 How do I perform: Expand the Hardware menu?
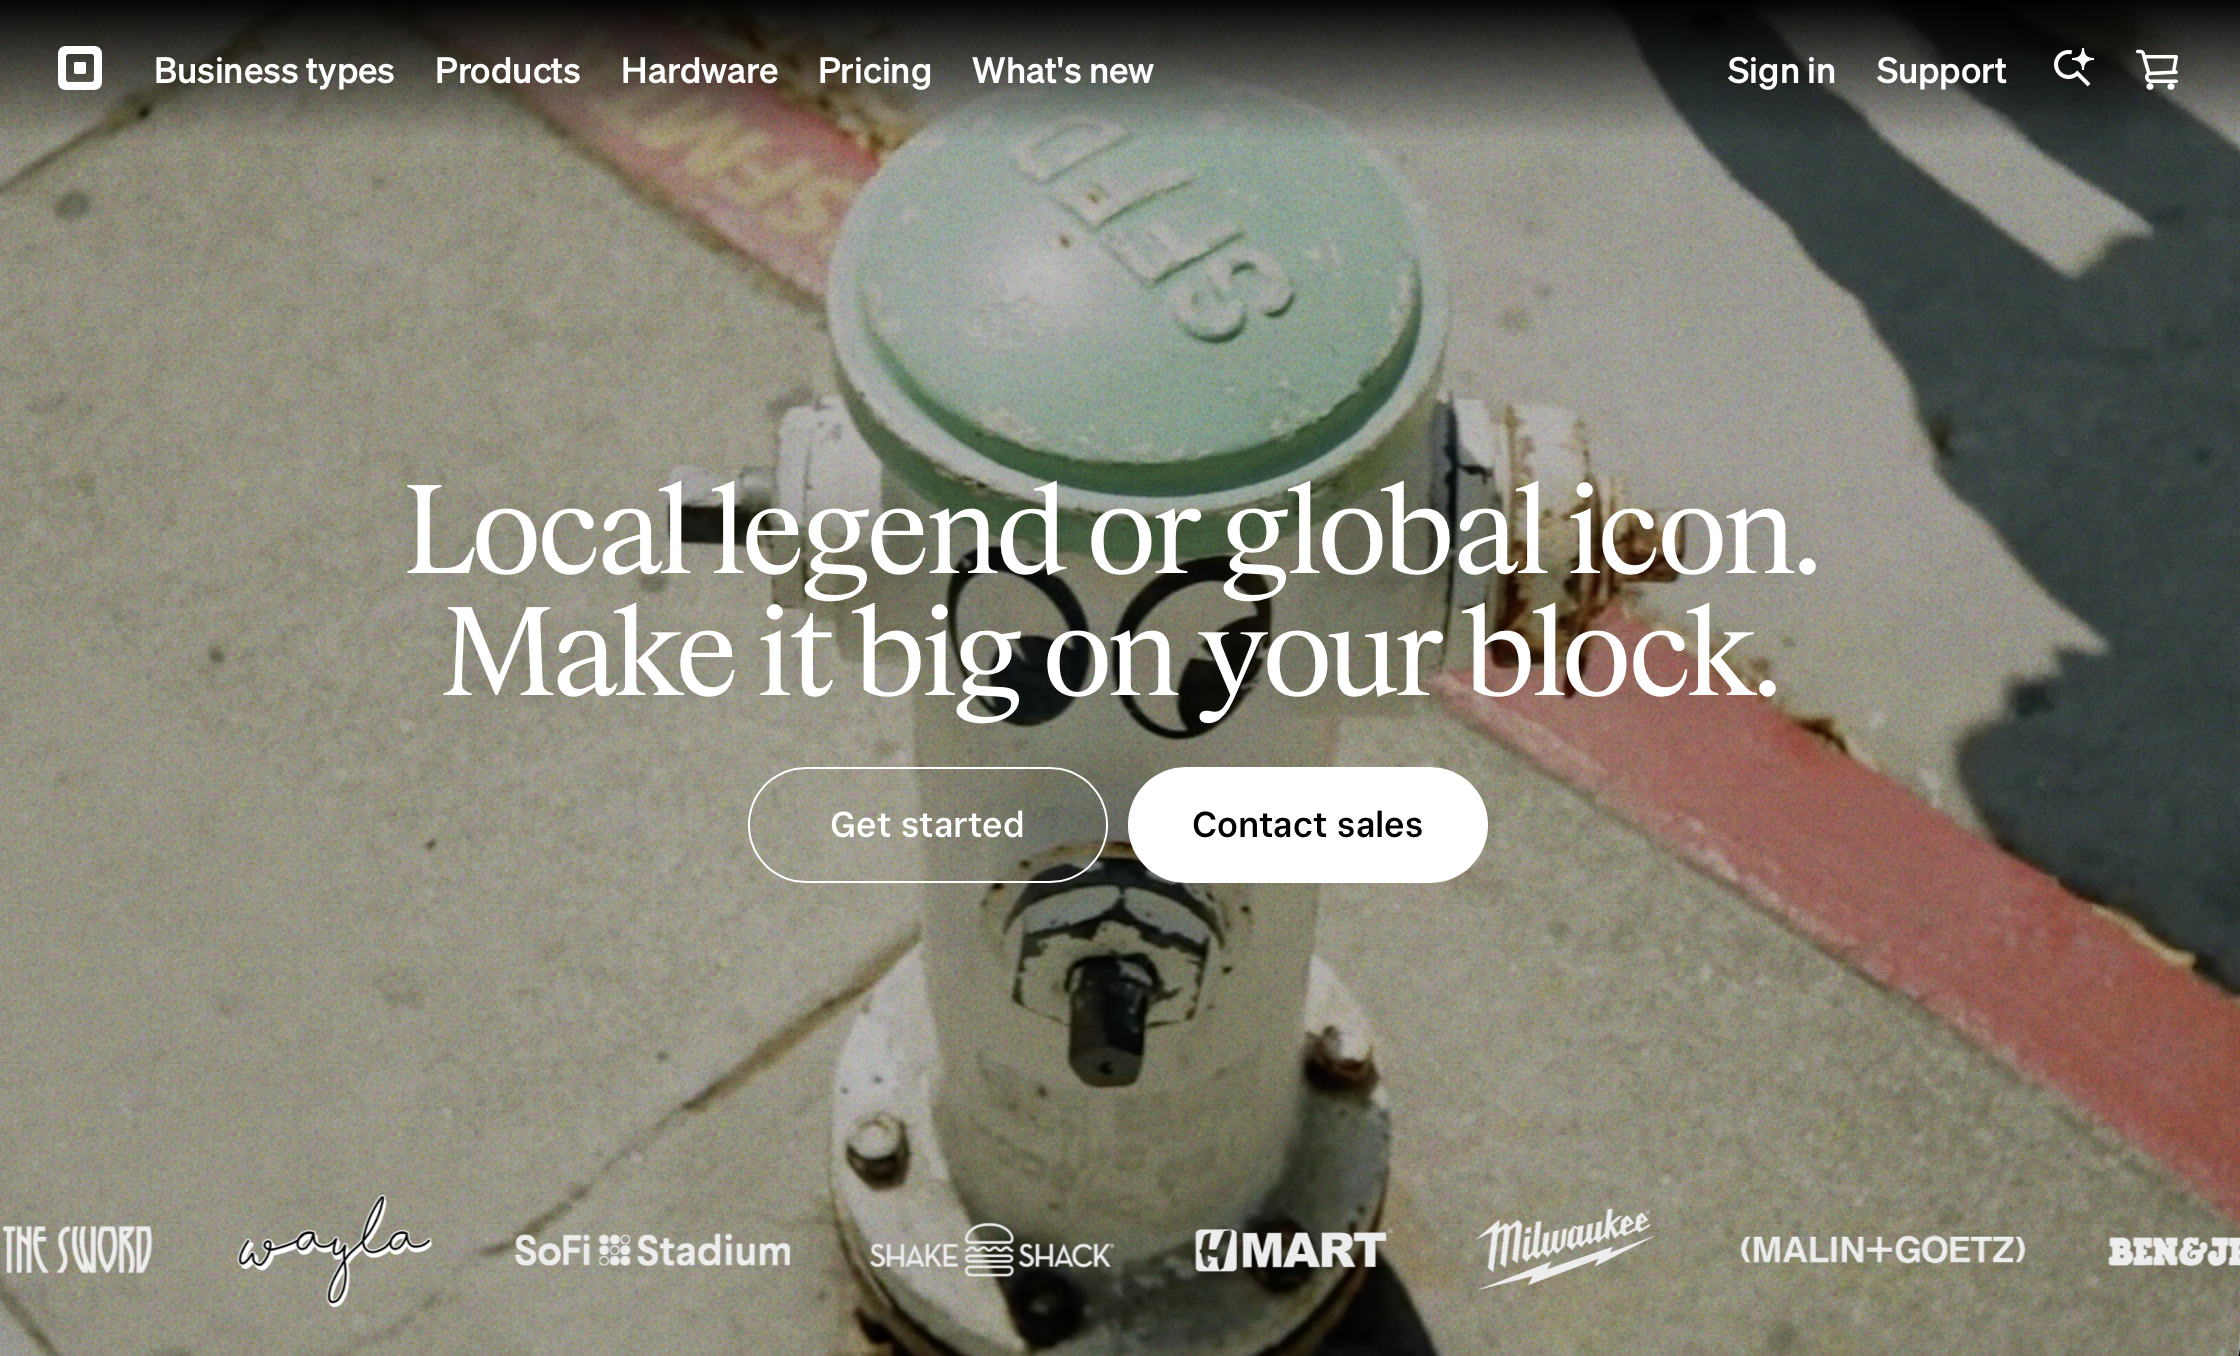point(699,70)
